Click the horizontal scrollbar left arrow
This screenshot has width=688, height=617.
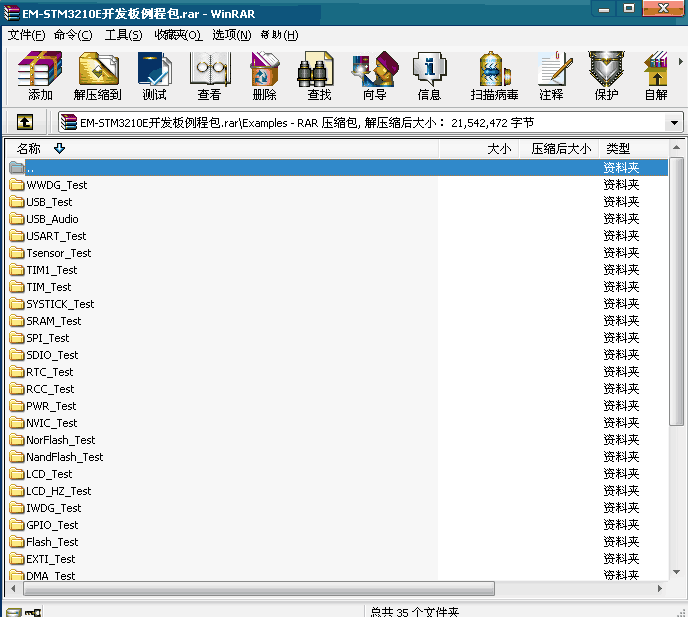click(x=13, y=588)
